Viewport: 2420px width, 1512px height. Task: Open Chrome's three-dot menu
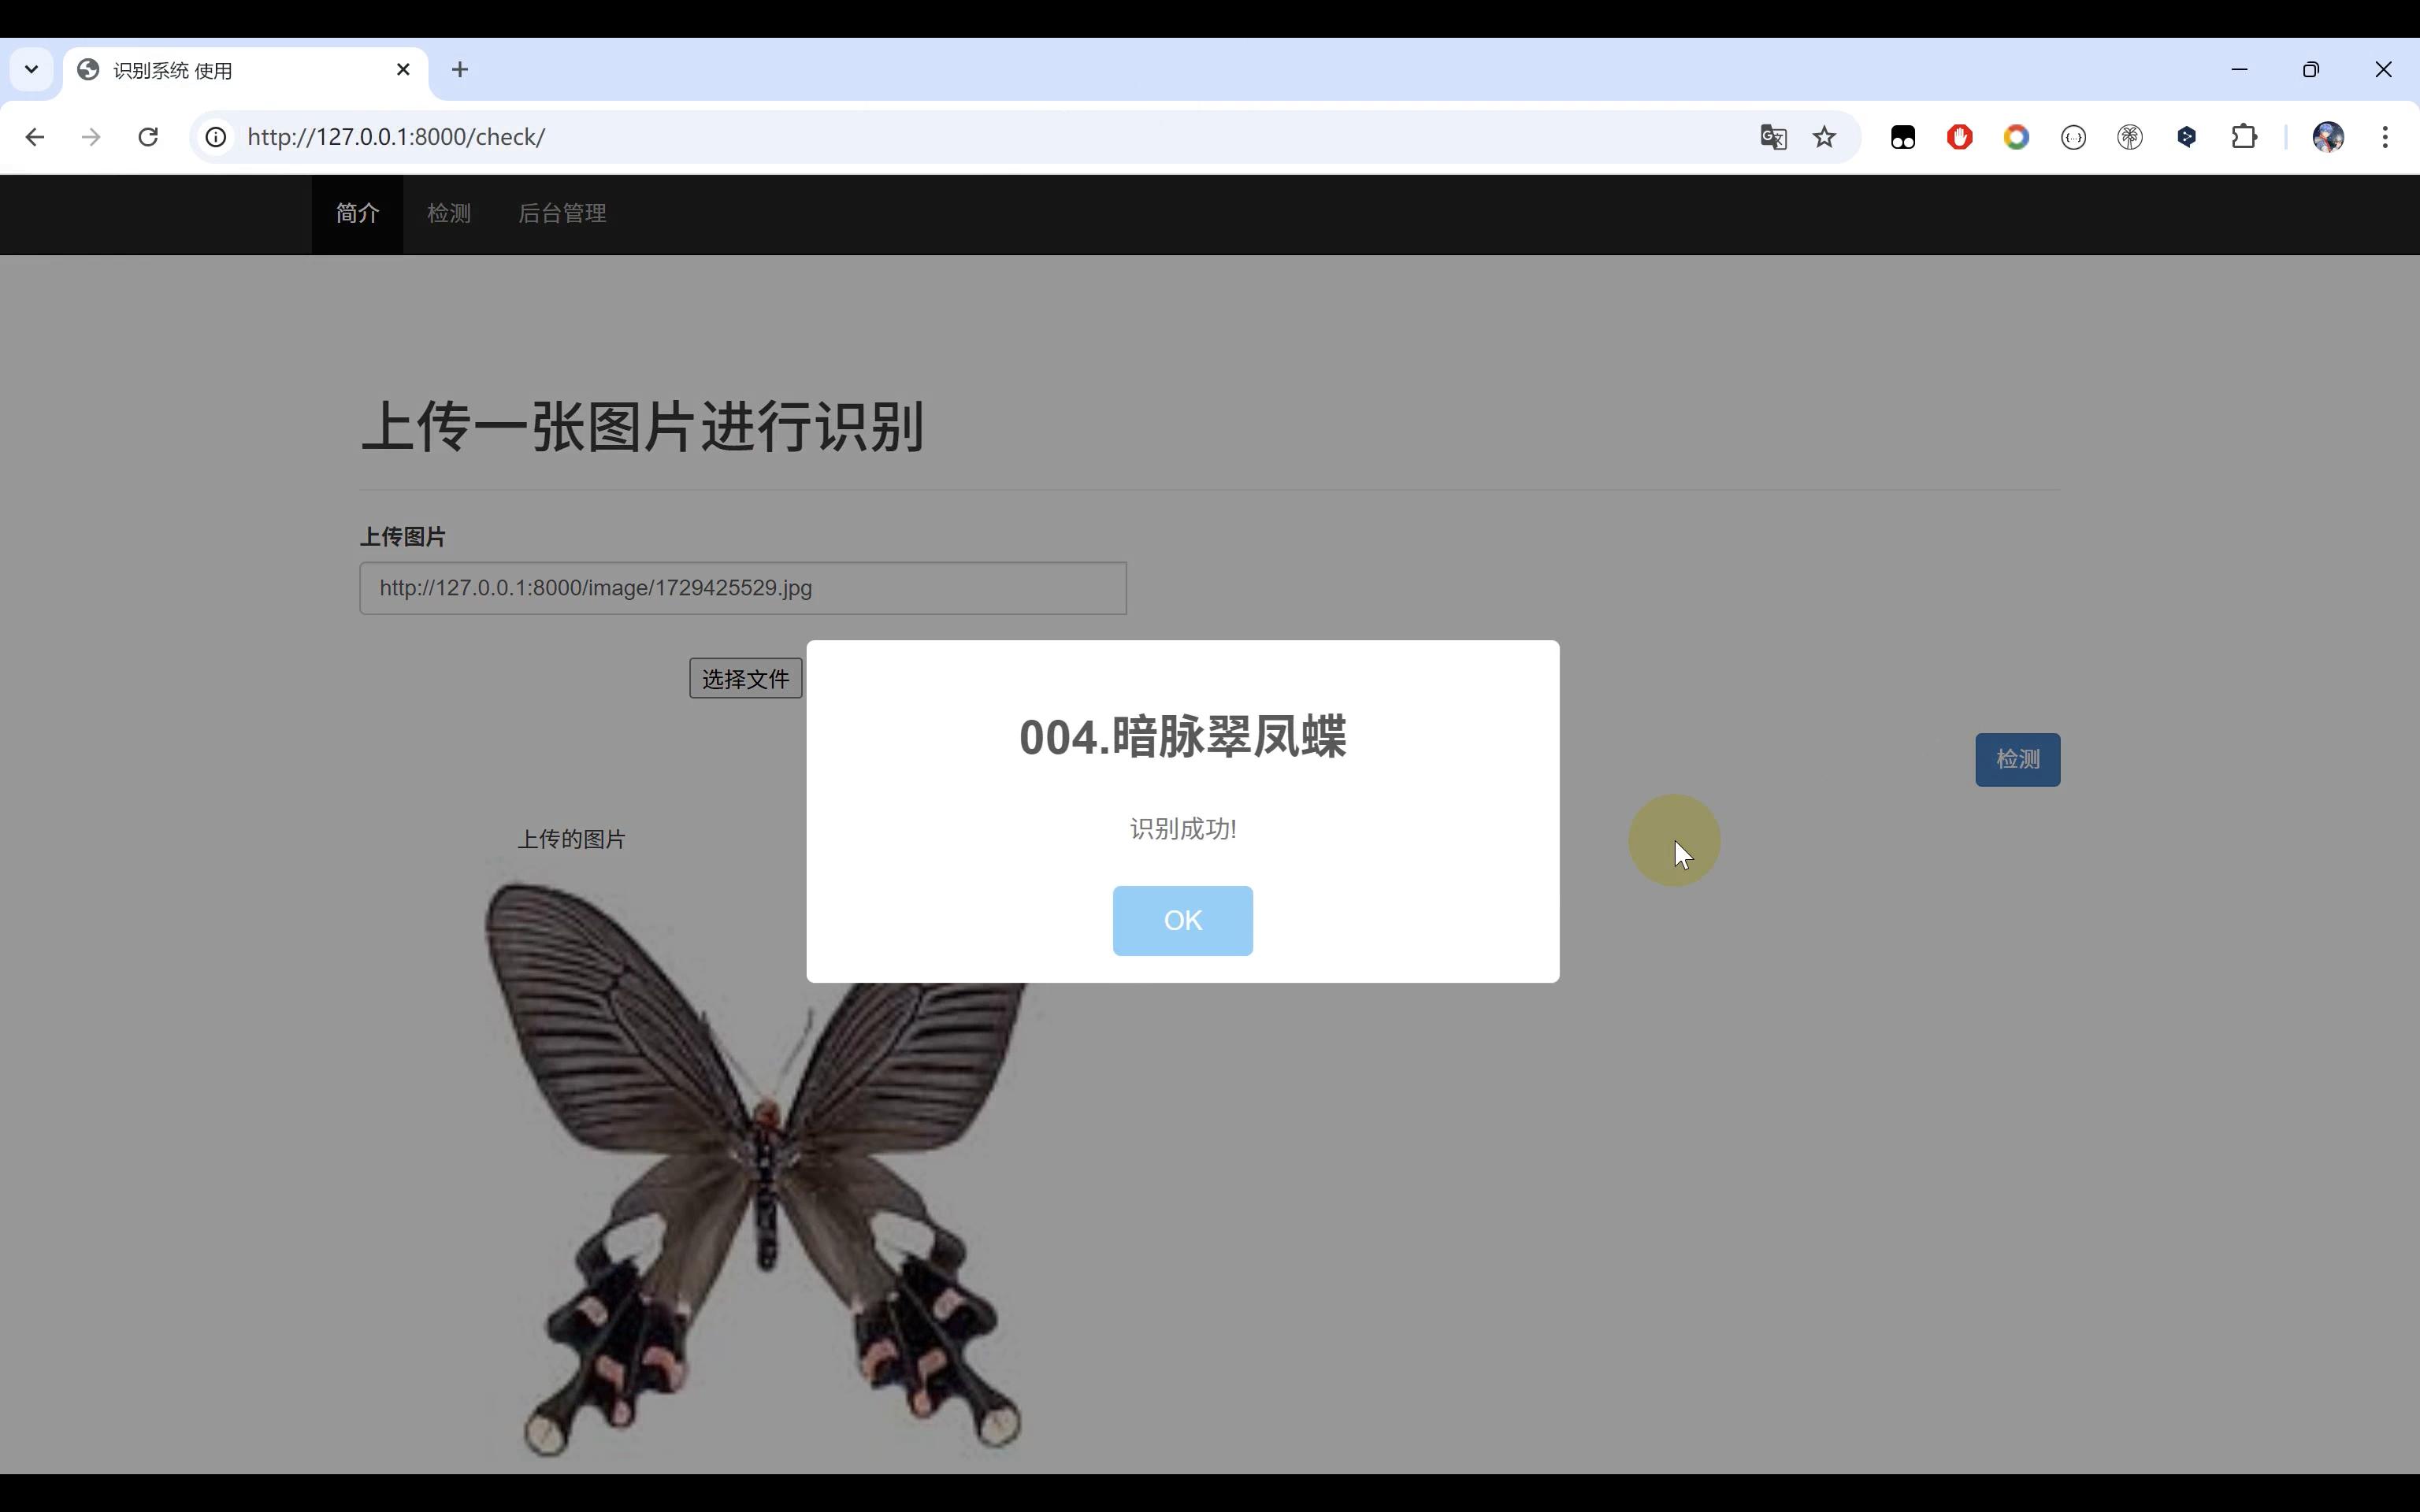[x=2385, y=137]
